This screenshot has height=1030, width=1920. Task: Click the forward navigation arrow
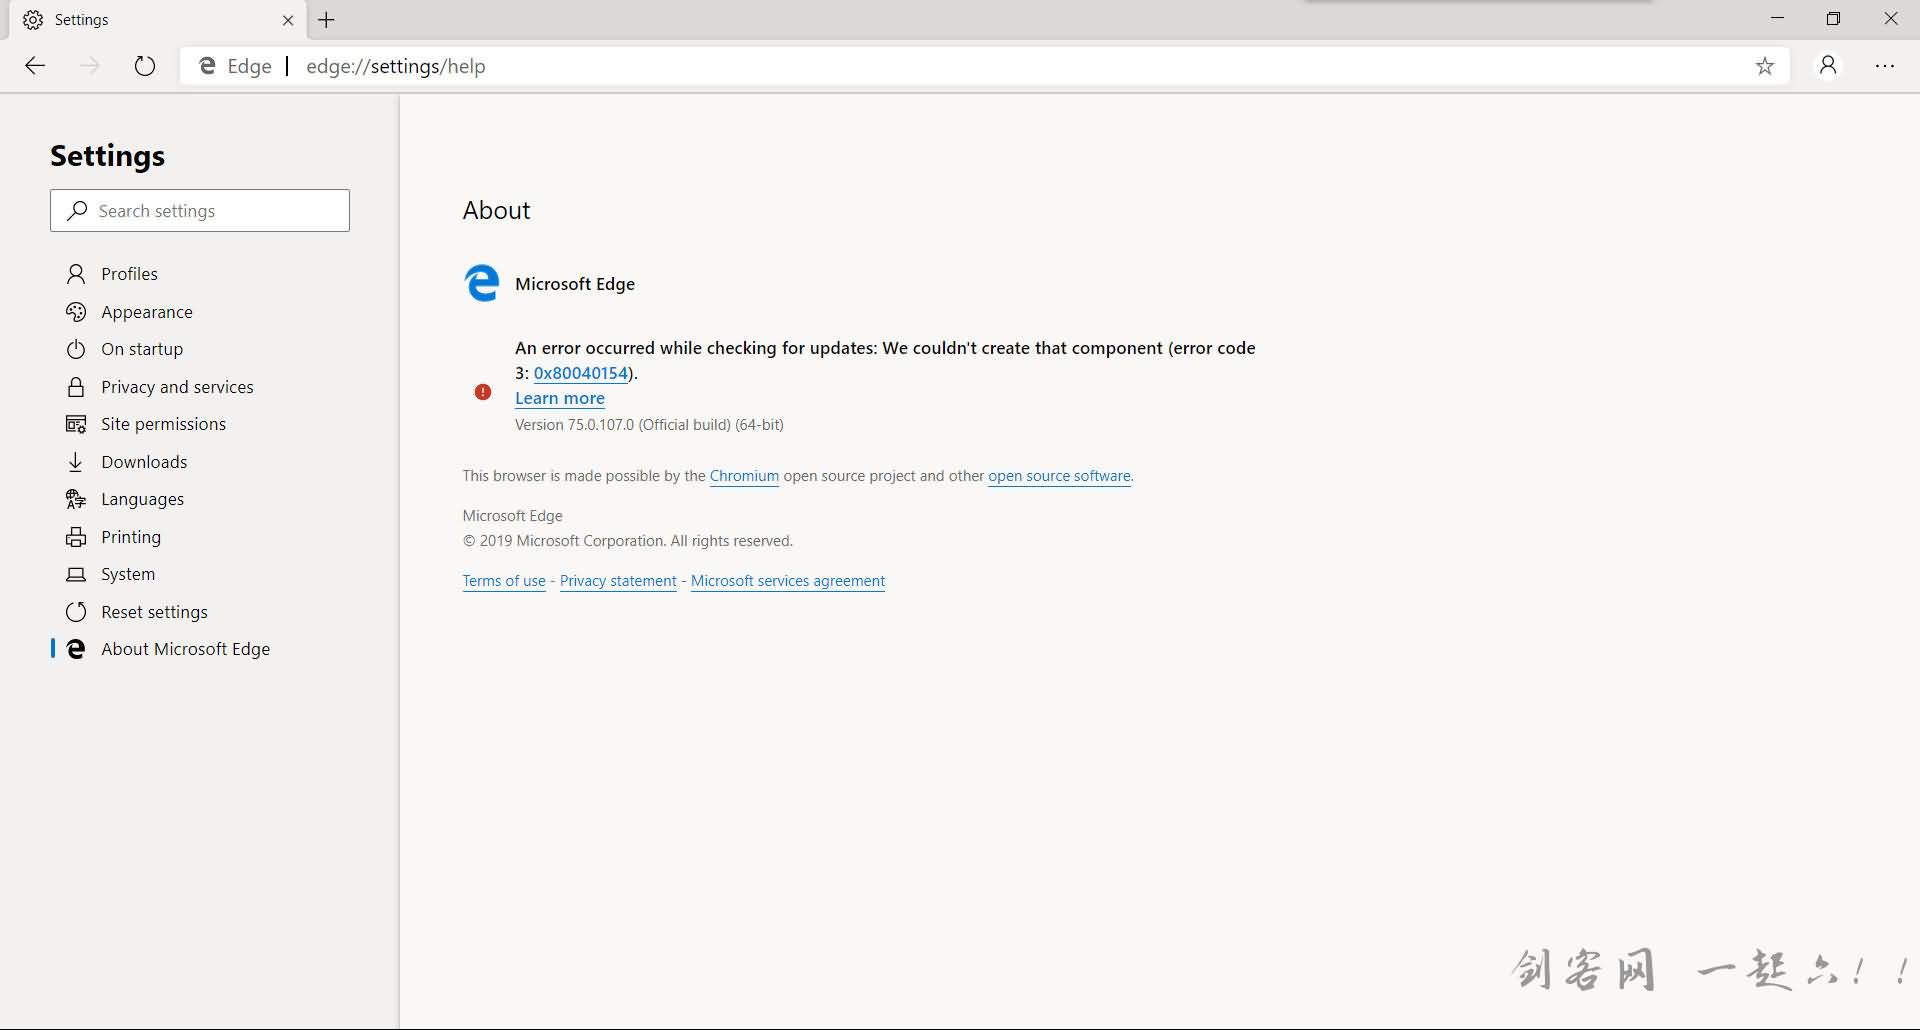(x=90, y=66)
